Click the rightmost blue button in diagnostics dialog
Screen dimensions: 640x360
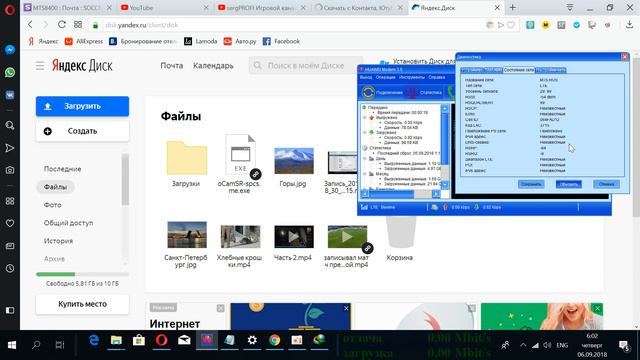click(x=606, y=184)
